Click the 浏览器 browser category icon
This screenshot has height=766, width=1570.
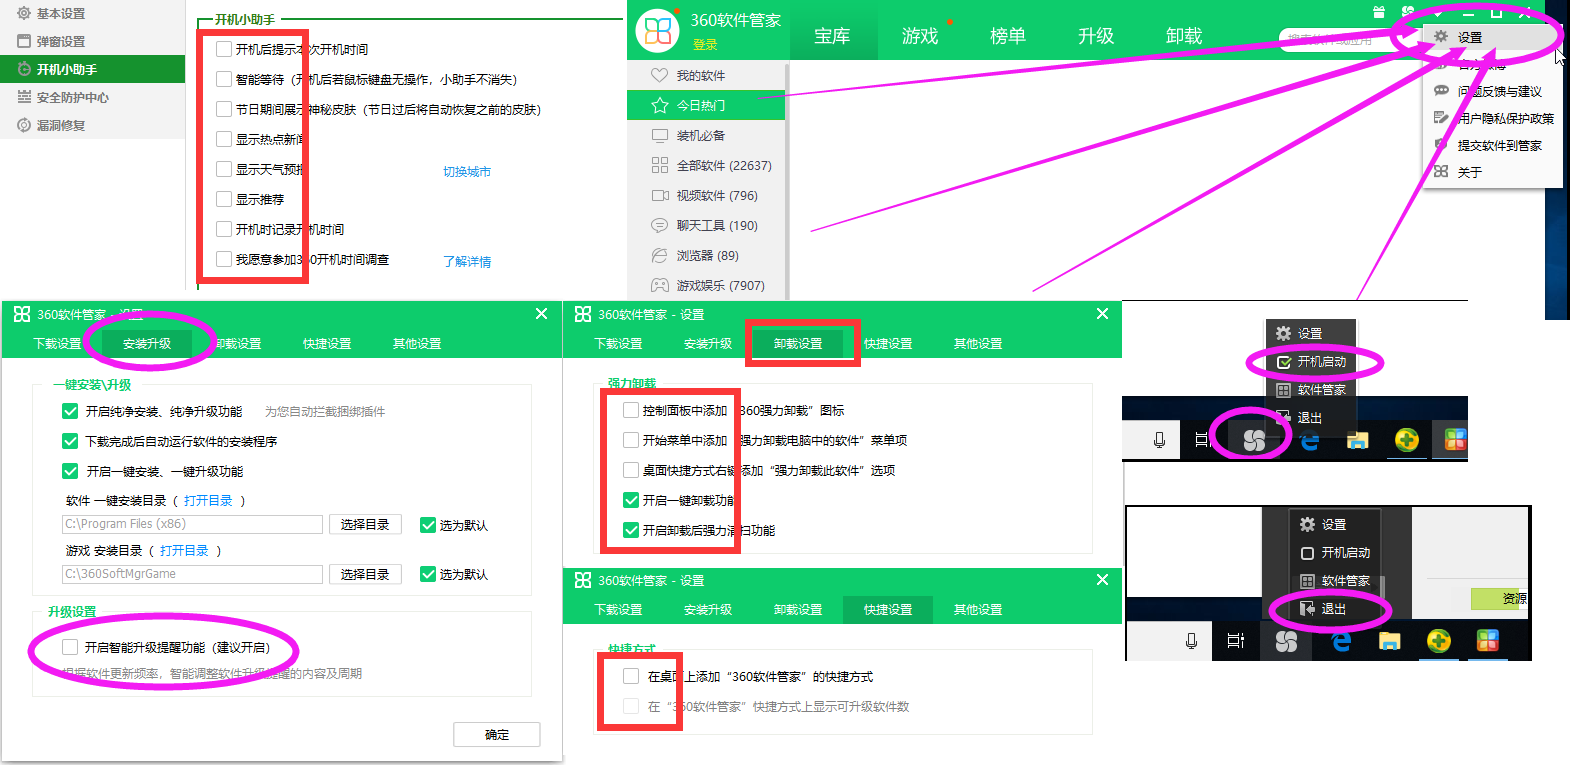coord(659,255)
